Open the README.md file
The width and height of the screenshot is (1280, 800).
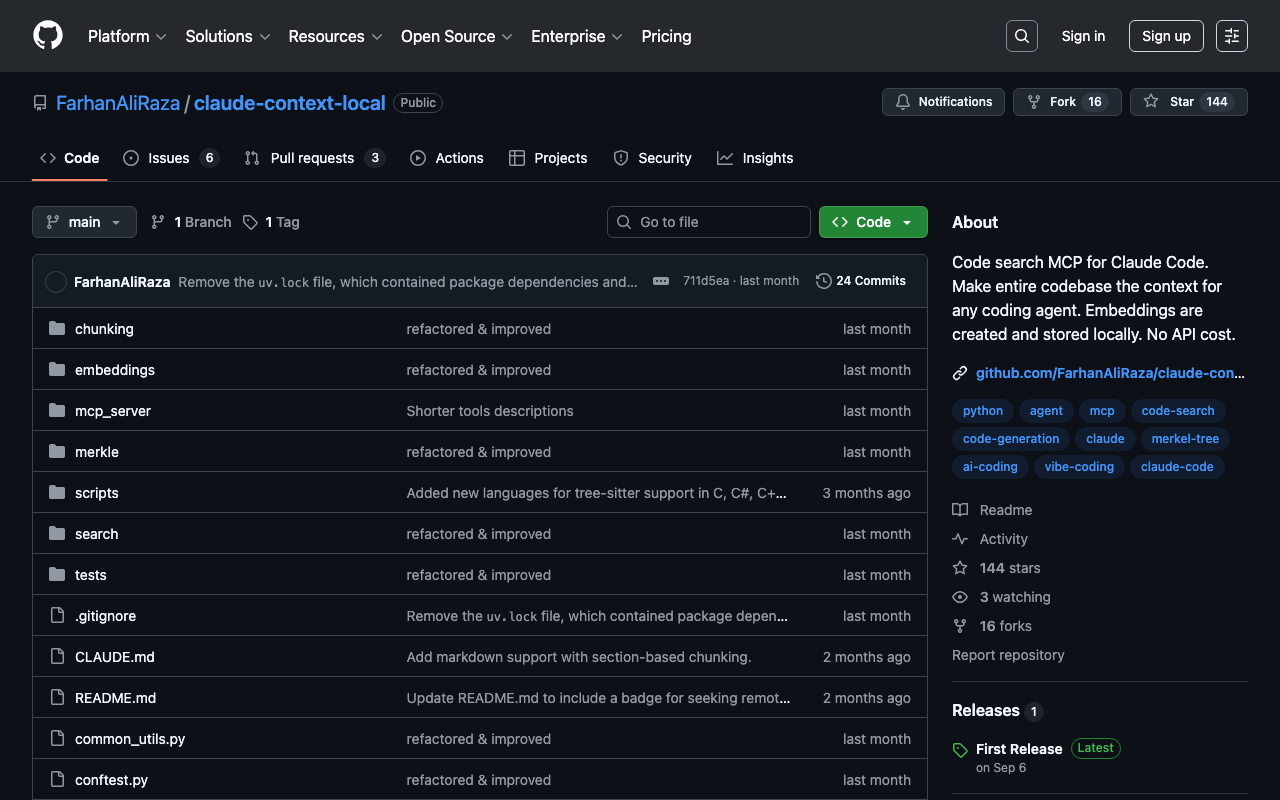[x=115, y=698]
